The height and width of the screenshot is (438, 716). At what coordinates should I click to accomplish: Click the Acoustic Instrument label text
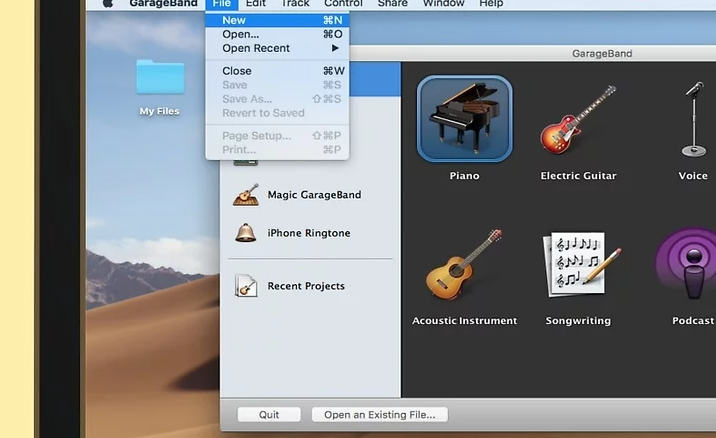point(464,321)
